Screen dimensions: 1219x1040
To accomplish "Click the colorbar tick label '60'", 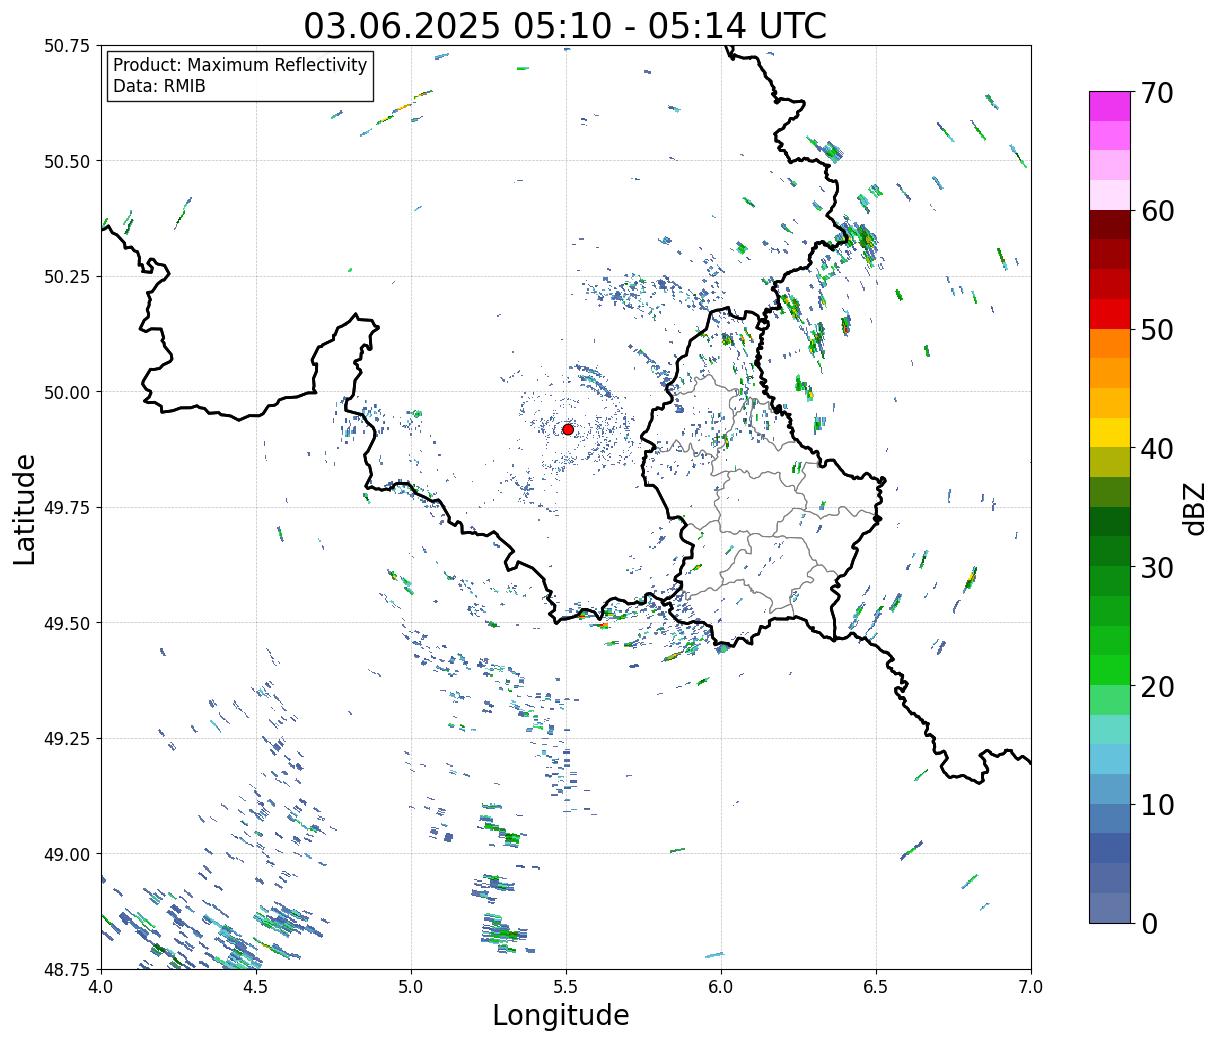I will (x=1157, y=211).
